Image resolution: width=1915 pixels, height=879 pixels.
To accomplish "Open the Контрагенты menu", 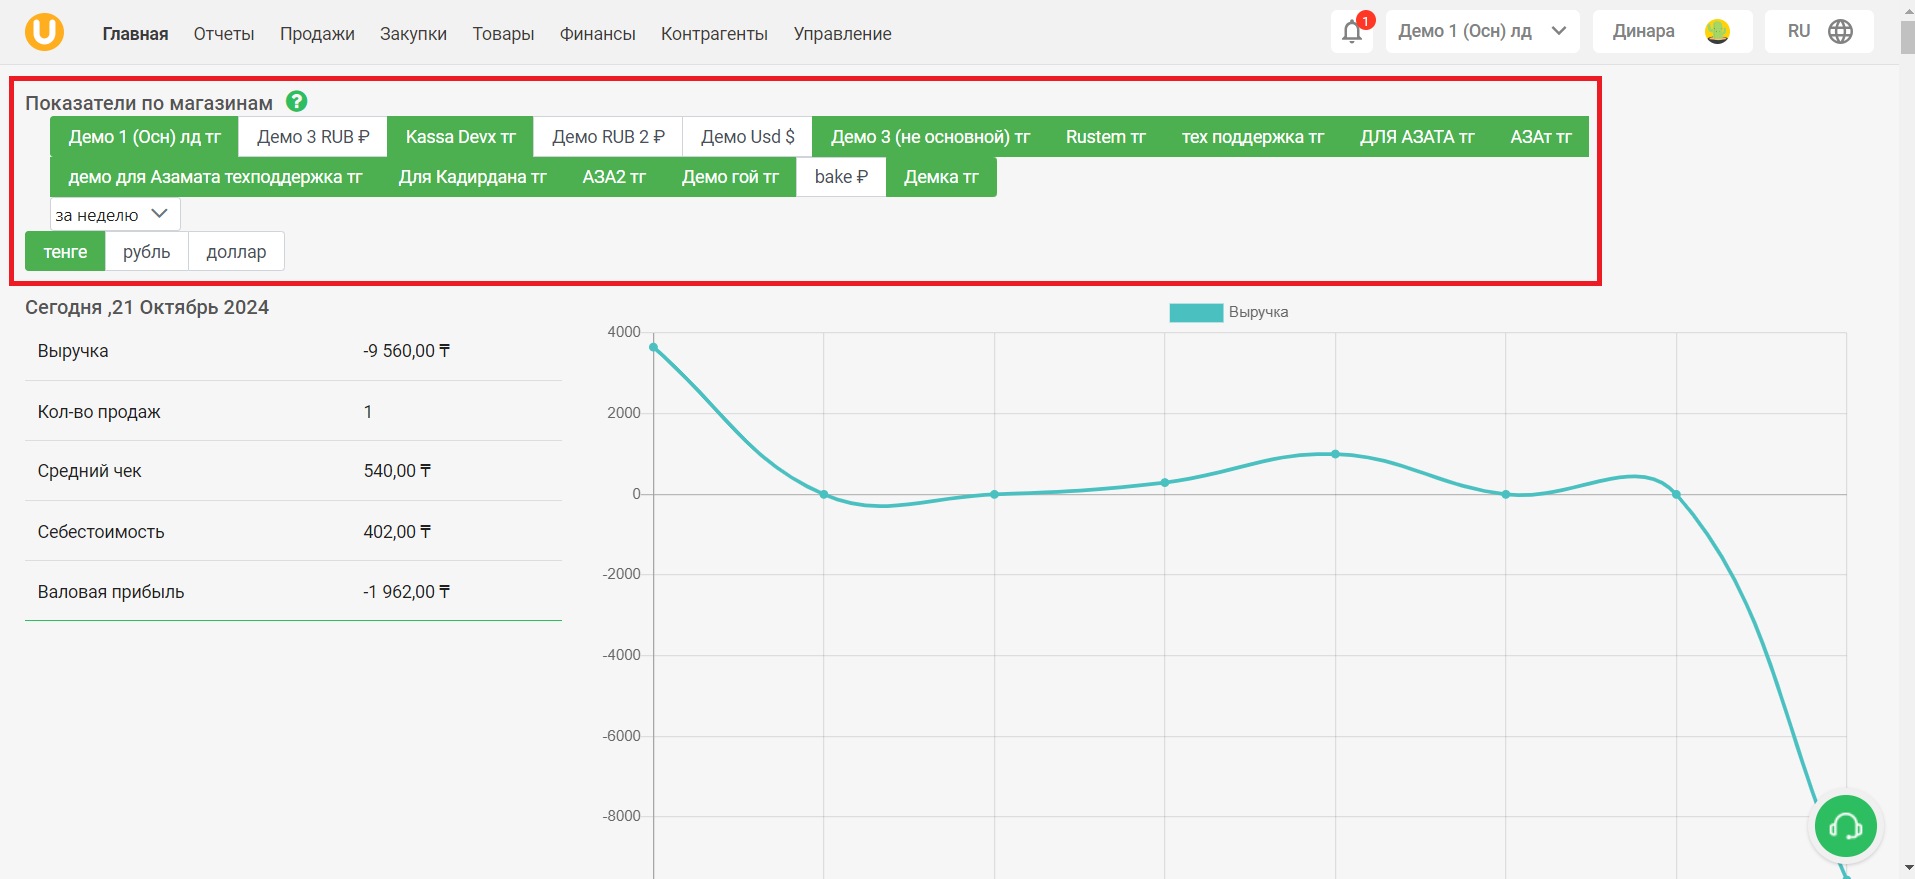I will [x=714, y=34].
